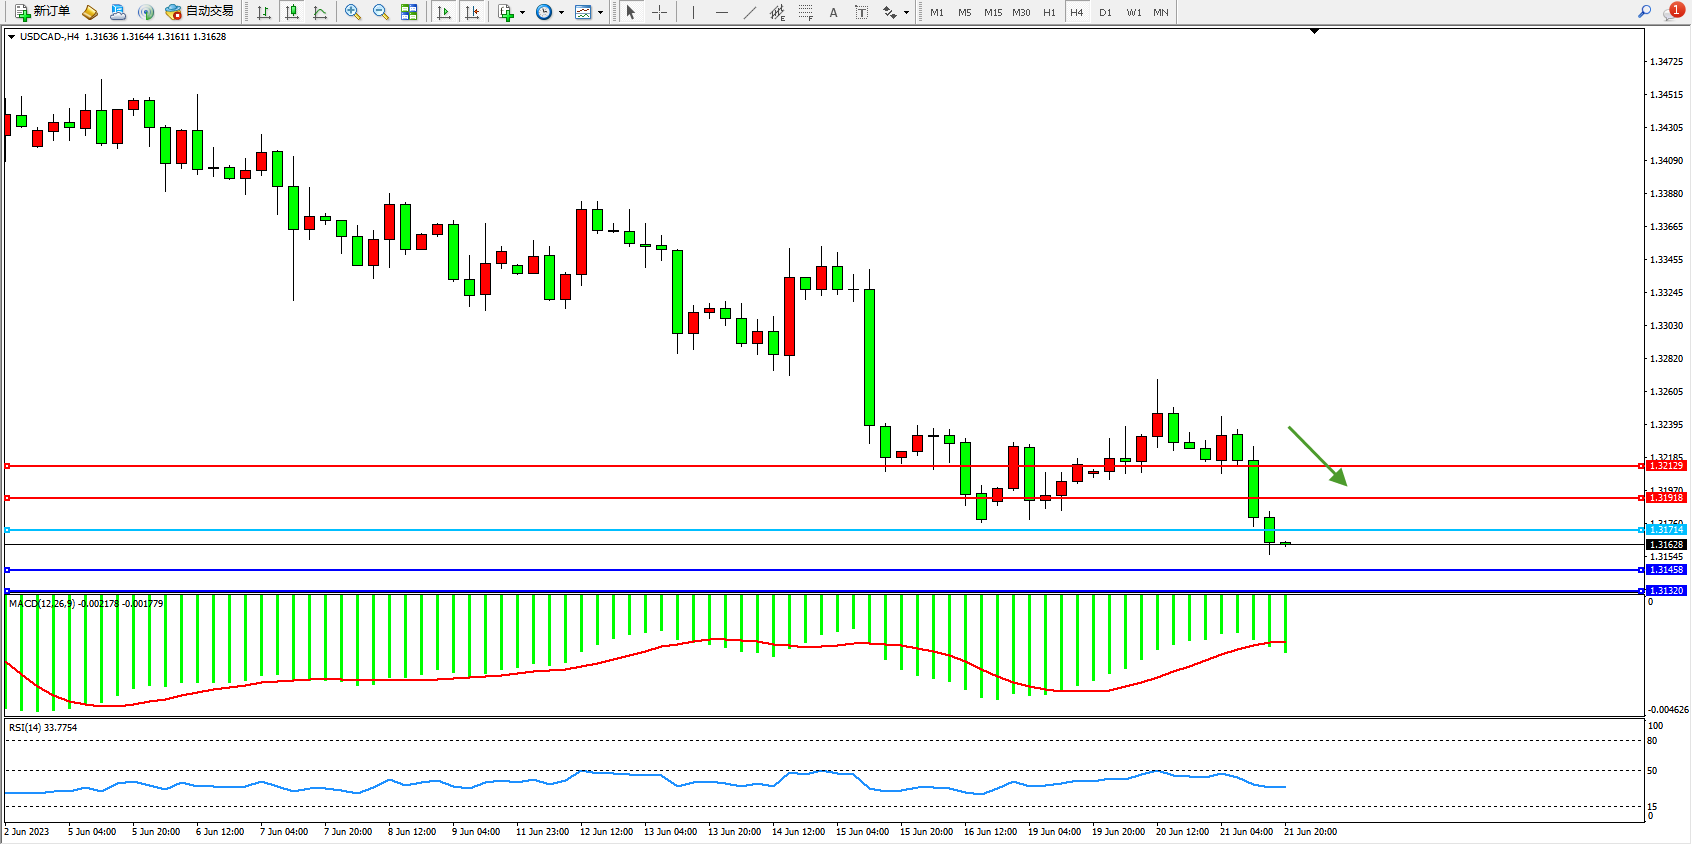Toggle the AutoTrading (自动交易) button
This screenshot has height=845, width=1692.
point(200,12)
